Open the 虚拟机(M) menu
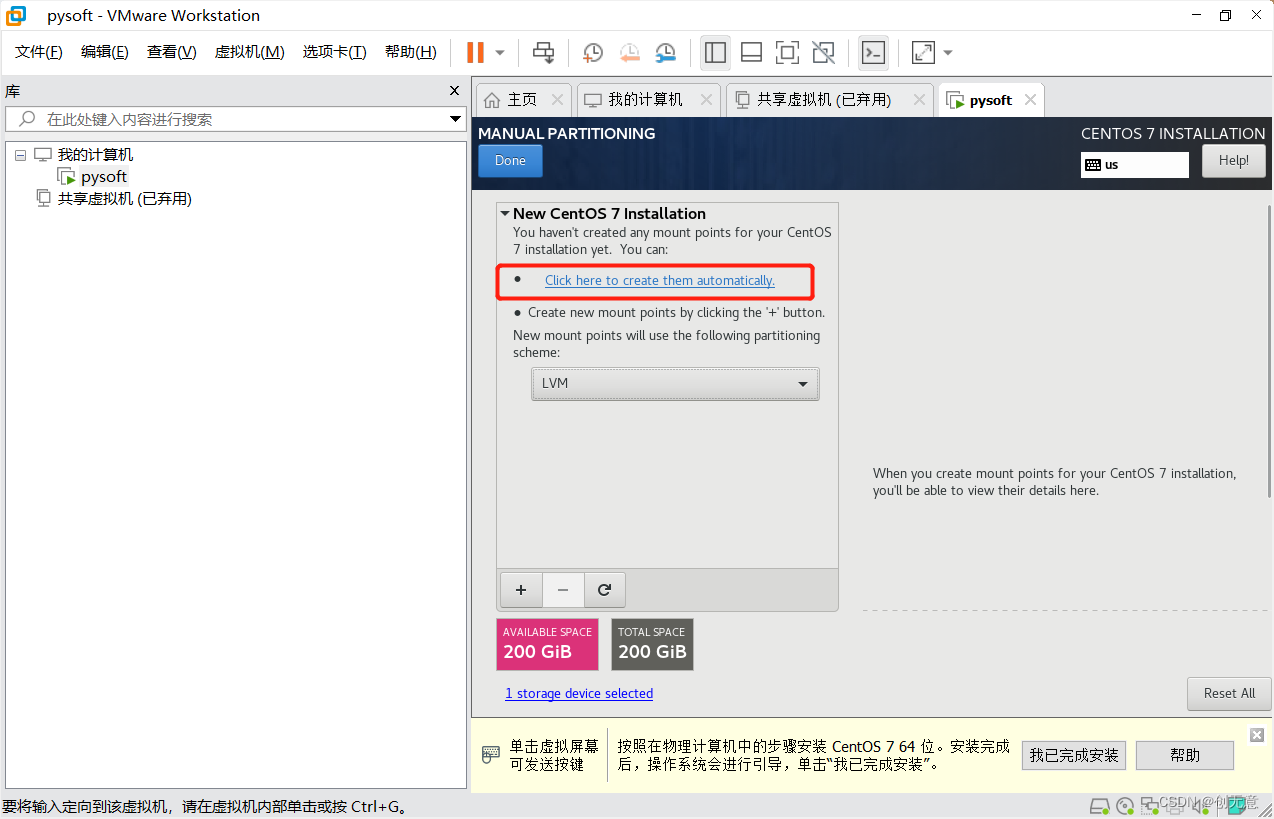Viewport: 1274px width, 819px height. pos(250,52)
